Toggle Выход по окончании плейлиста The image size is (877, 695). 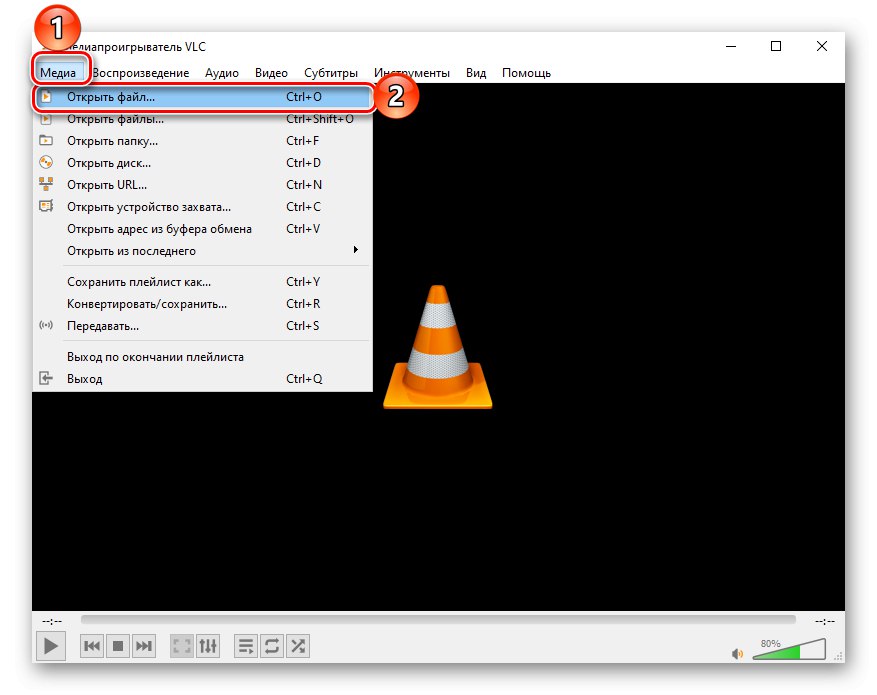[202, 357]
